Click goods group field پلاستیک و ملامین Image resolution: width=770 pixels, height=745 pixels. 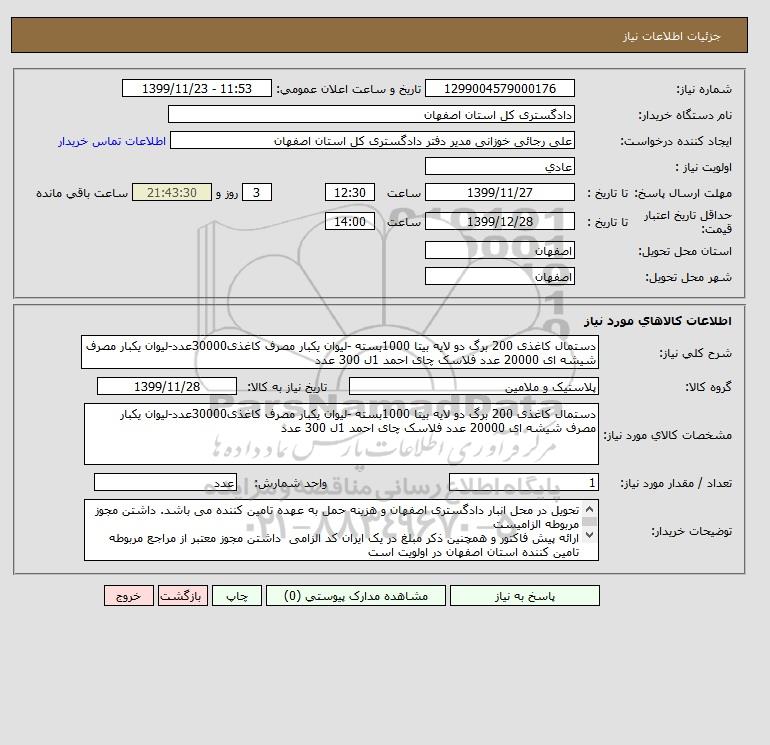(x=474, y=386)
